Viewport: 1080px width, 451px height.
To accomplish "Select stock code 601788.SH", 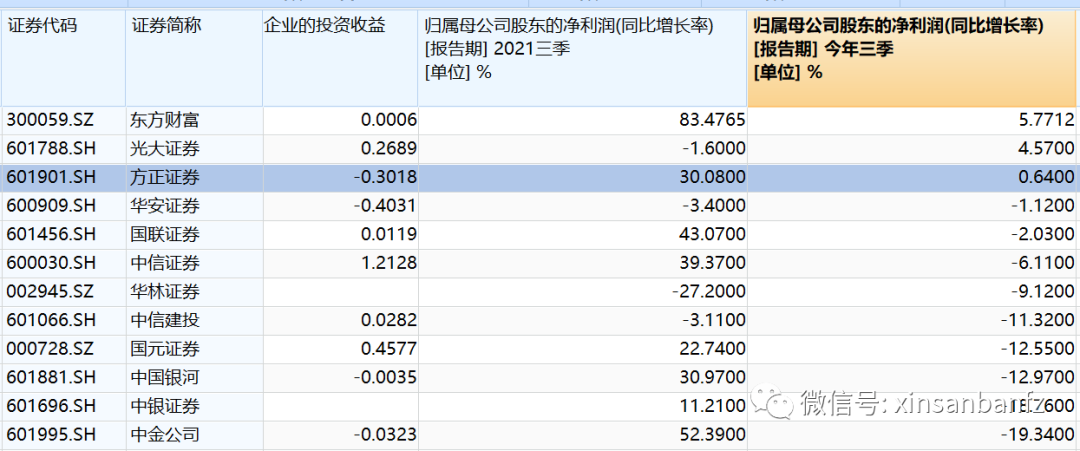I will point(50,149).
